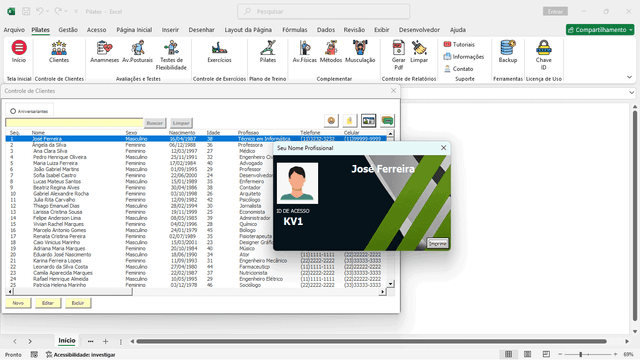640x360 pixels.
Task: Open the Métodos icon
Action: point(331,51)
